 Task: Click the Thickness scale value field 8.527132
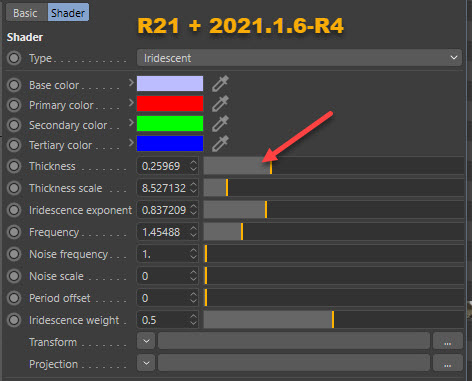pyautogui.click(x=163, y=188)
